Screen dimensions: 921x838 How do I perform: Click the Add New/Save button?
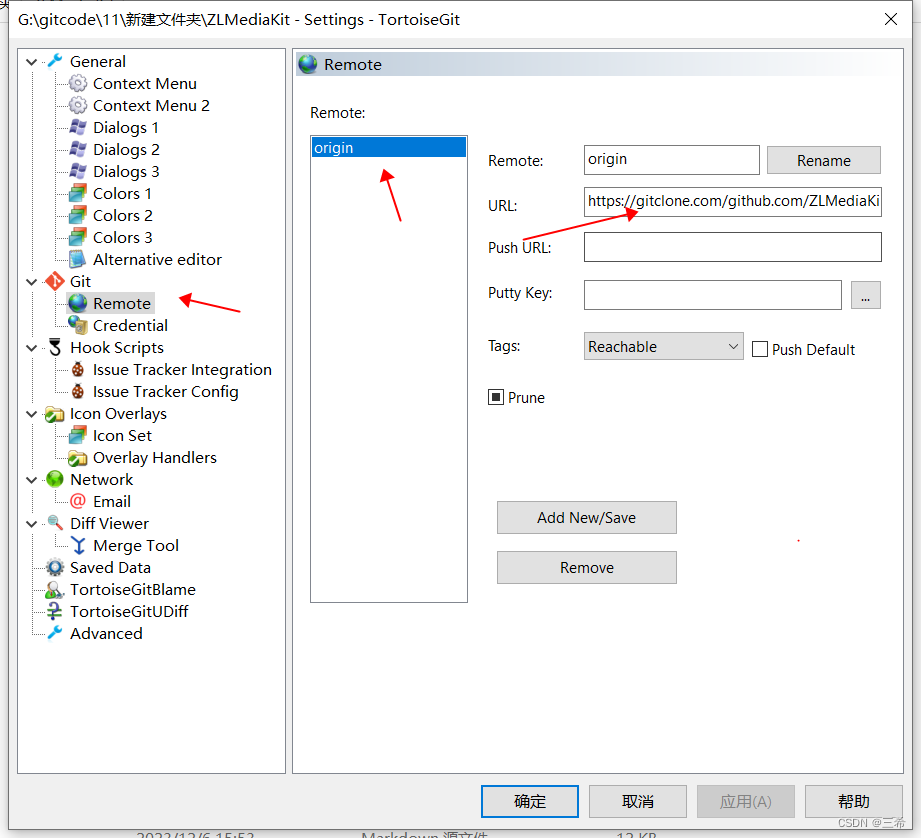586,517
